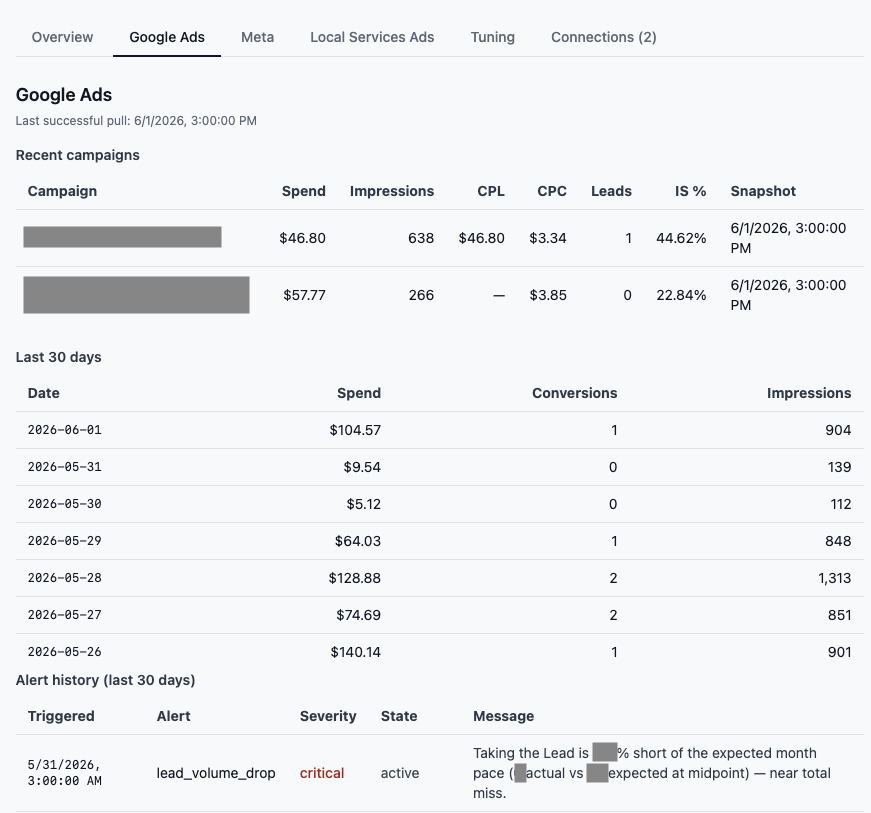Viewport: 871px width, 813px height.
Task: Click the Last 30 days heading
Action: 58,357
